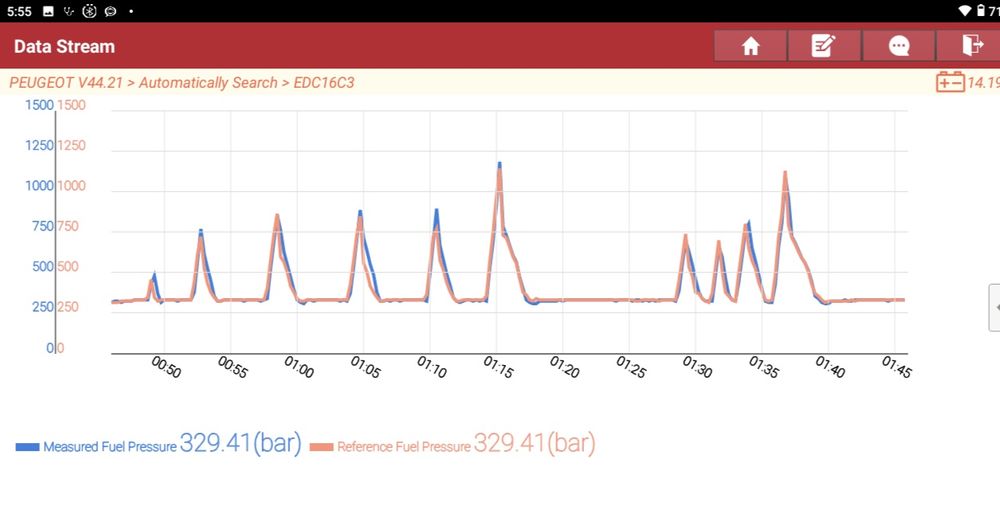
Task: Click the 5:55 clock in the status bar
Action: [19, 11]
